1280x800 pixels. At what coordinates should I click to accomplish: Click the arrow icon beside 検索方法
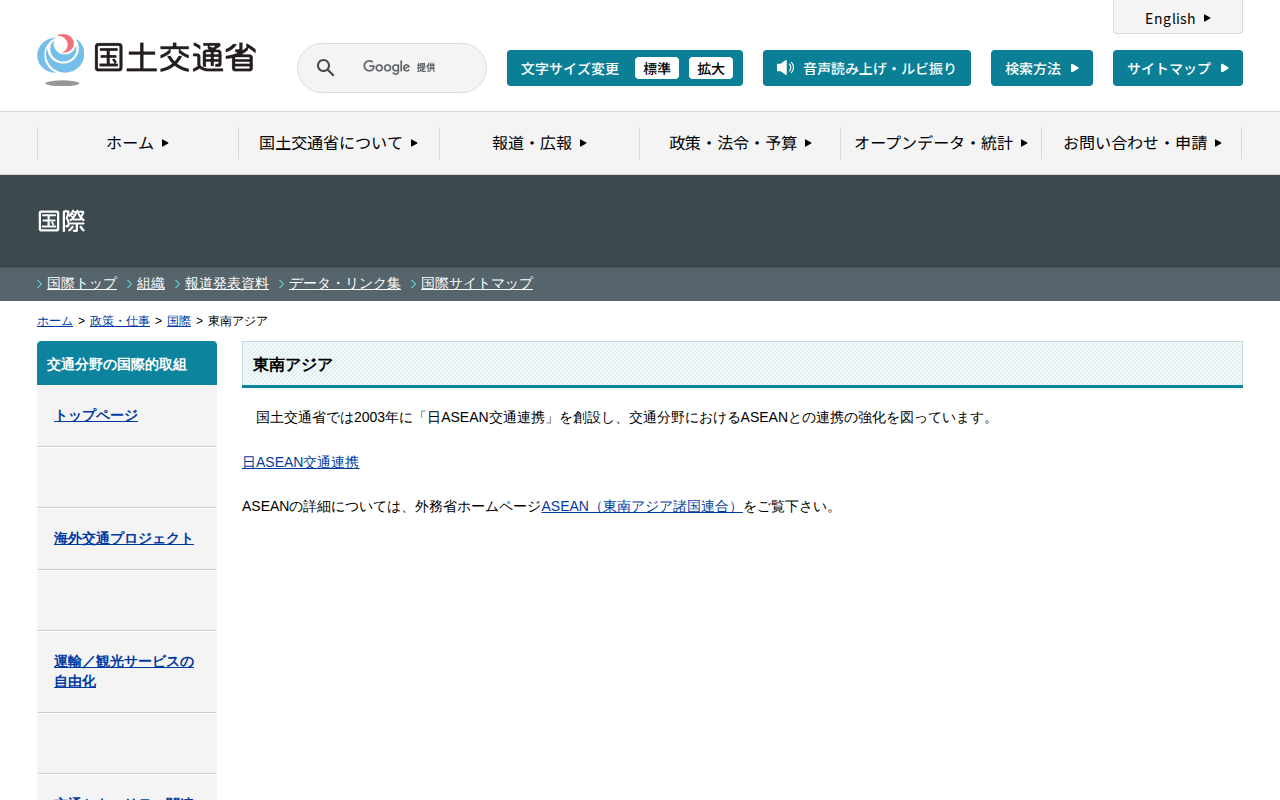1074,68
